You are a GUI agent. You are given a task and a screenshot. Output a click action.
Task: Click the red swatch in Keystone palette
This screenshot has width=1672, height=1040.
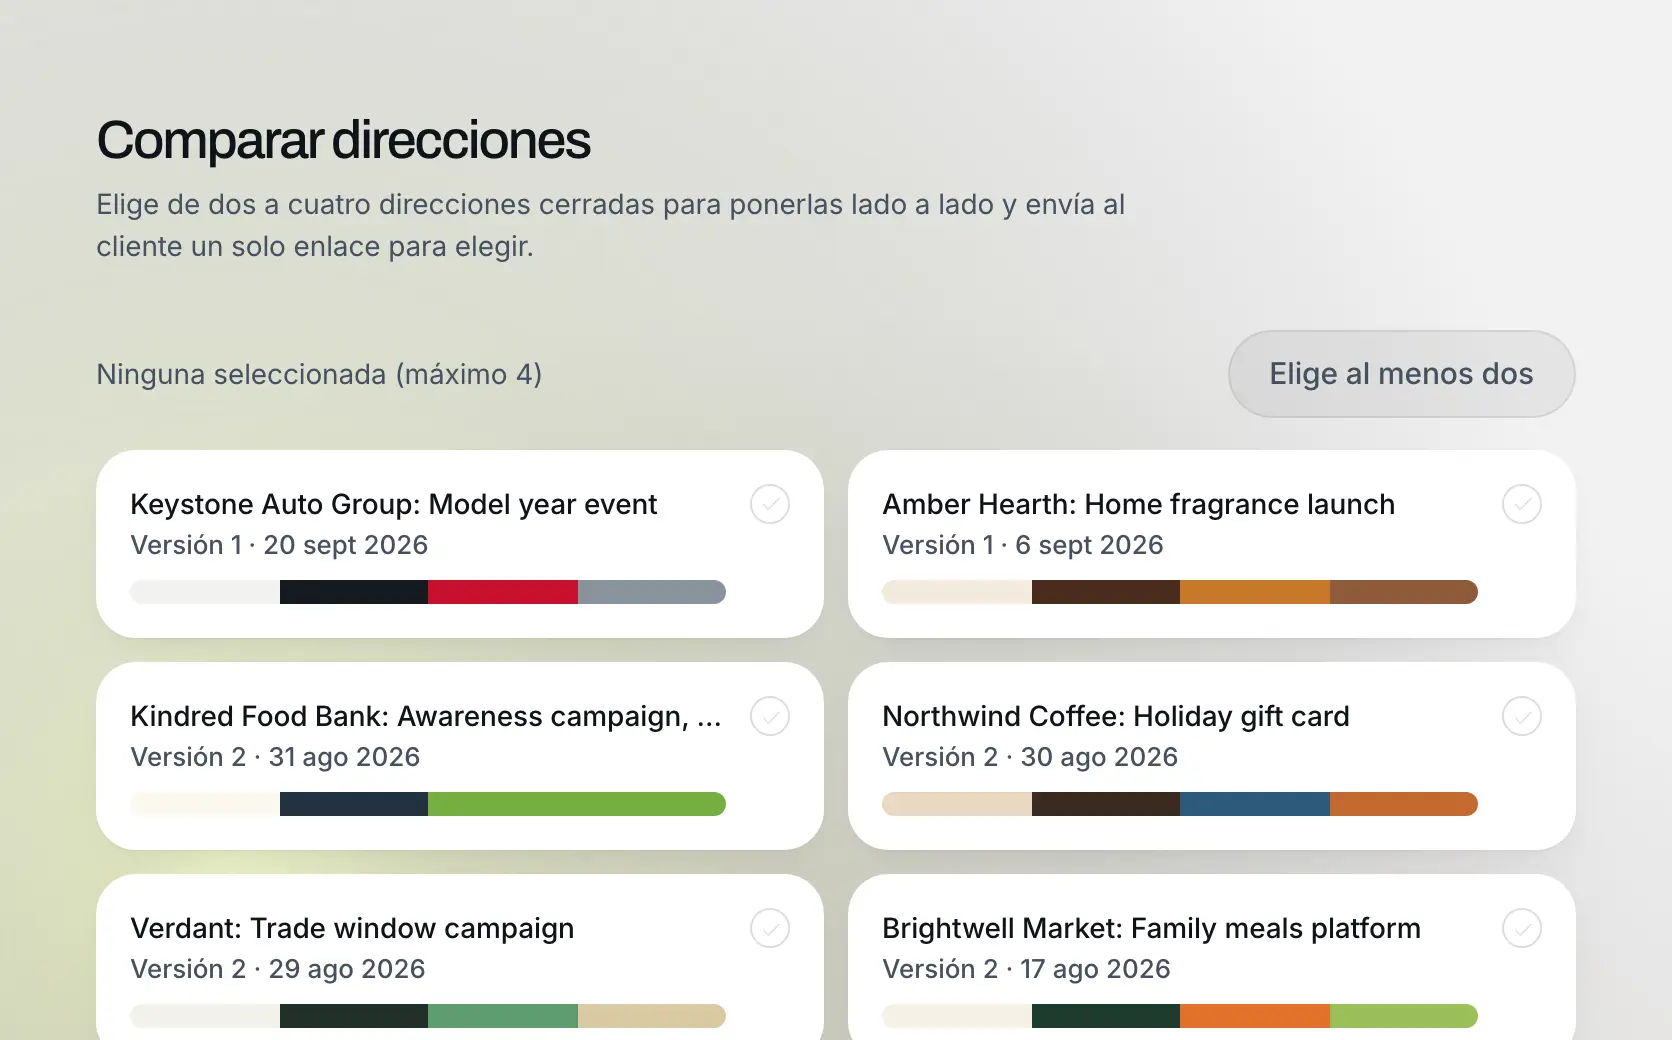[x=503, y=592]
